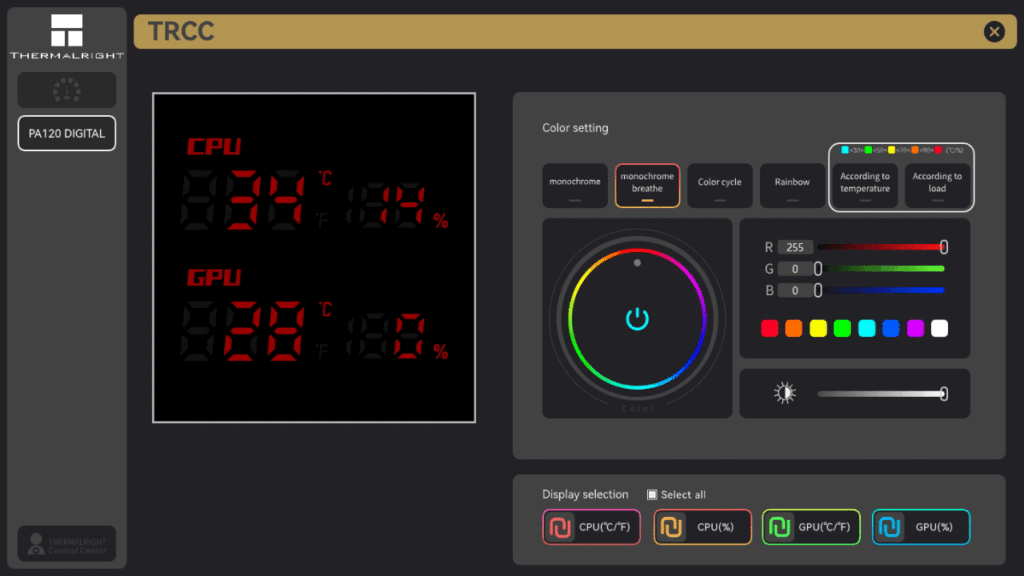Select the monochrome color mode
Screen dimensions: 1024x576
pyautogui.click(x=575, y=186)
